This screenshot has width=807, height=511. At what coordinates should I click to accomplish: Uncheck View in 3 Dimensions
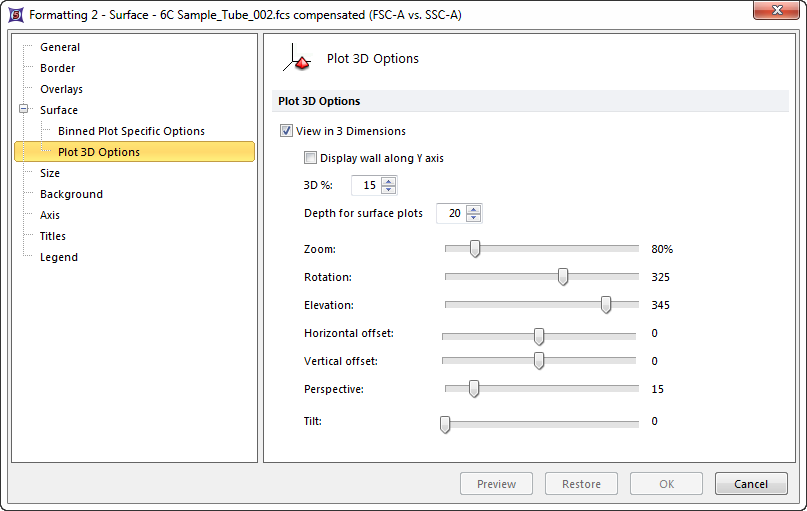[x=287, y=131]
